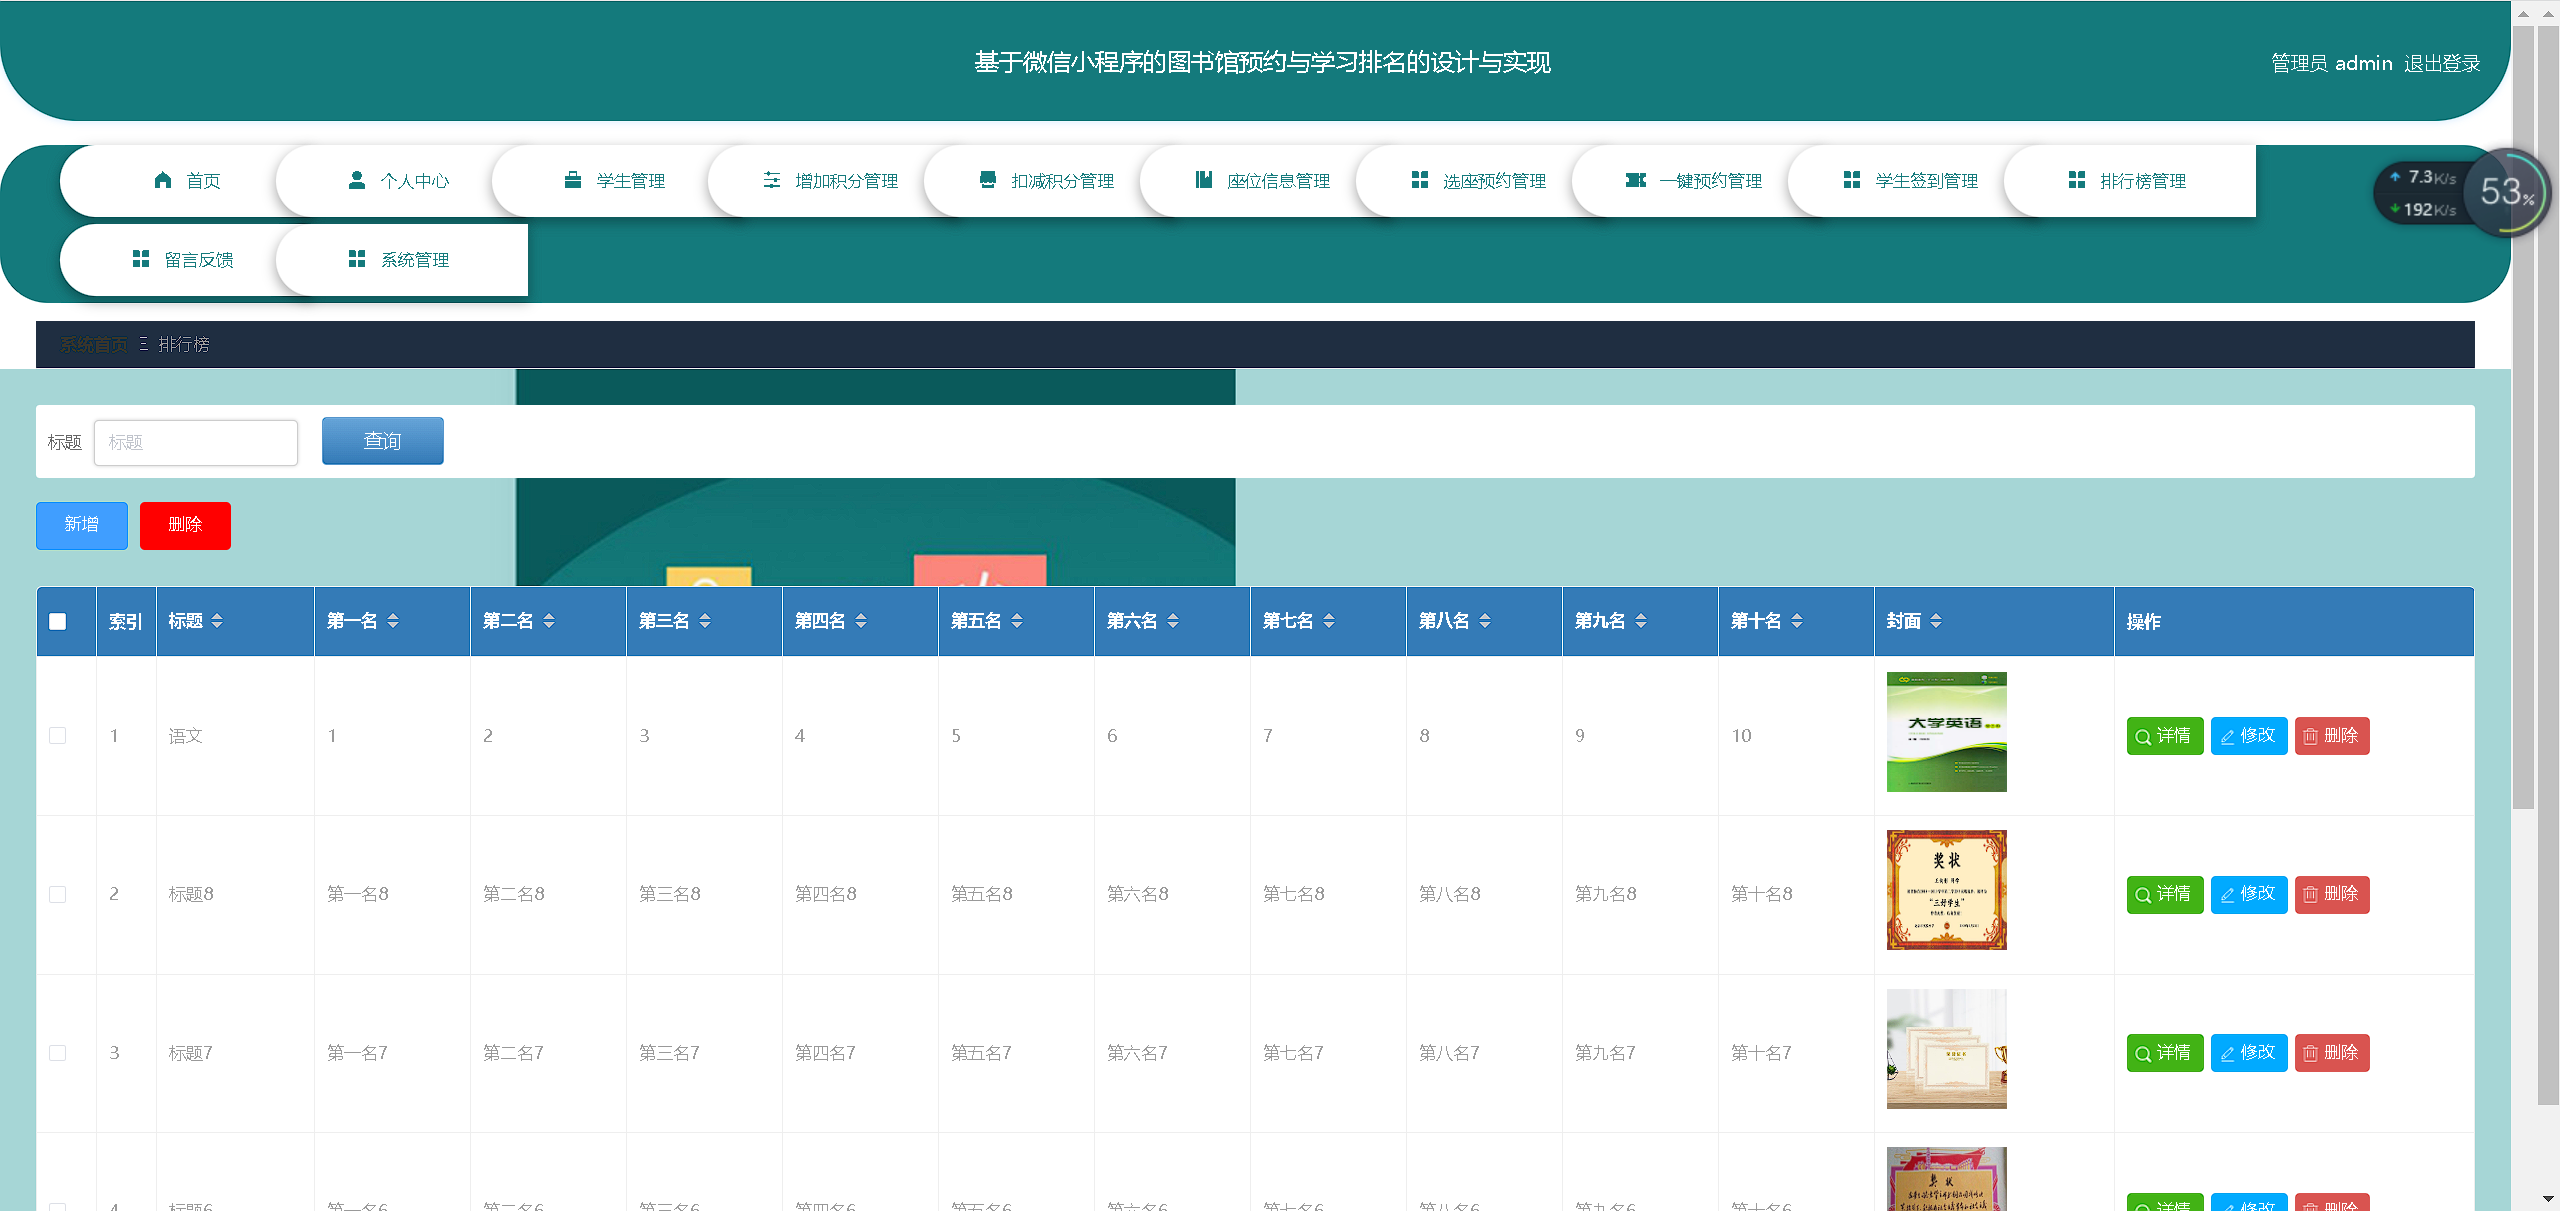Image resolution: width=2560 pixels, height=1211 pixels.
Task: Click the person icon in 个人中心
Action: 356,180
